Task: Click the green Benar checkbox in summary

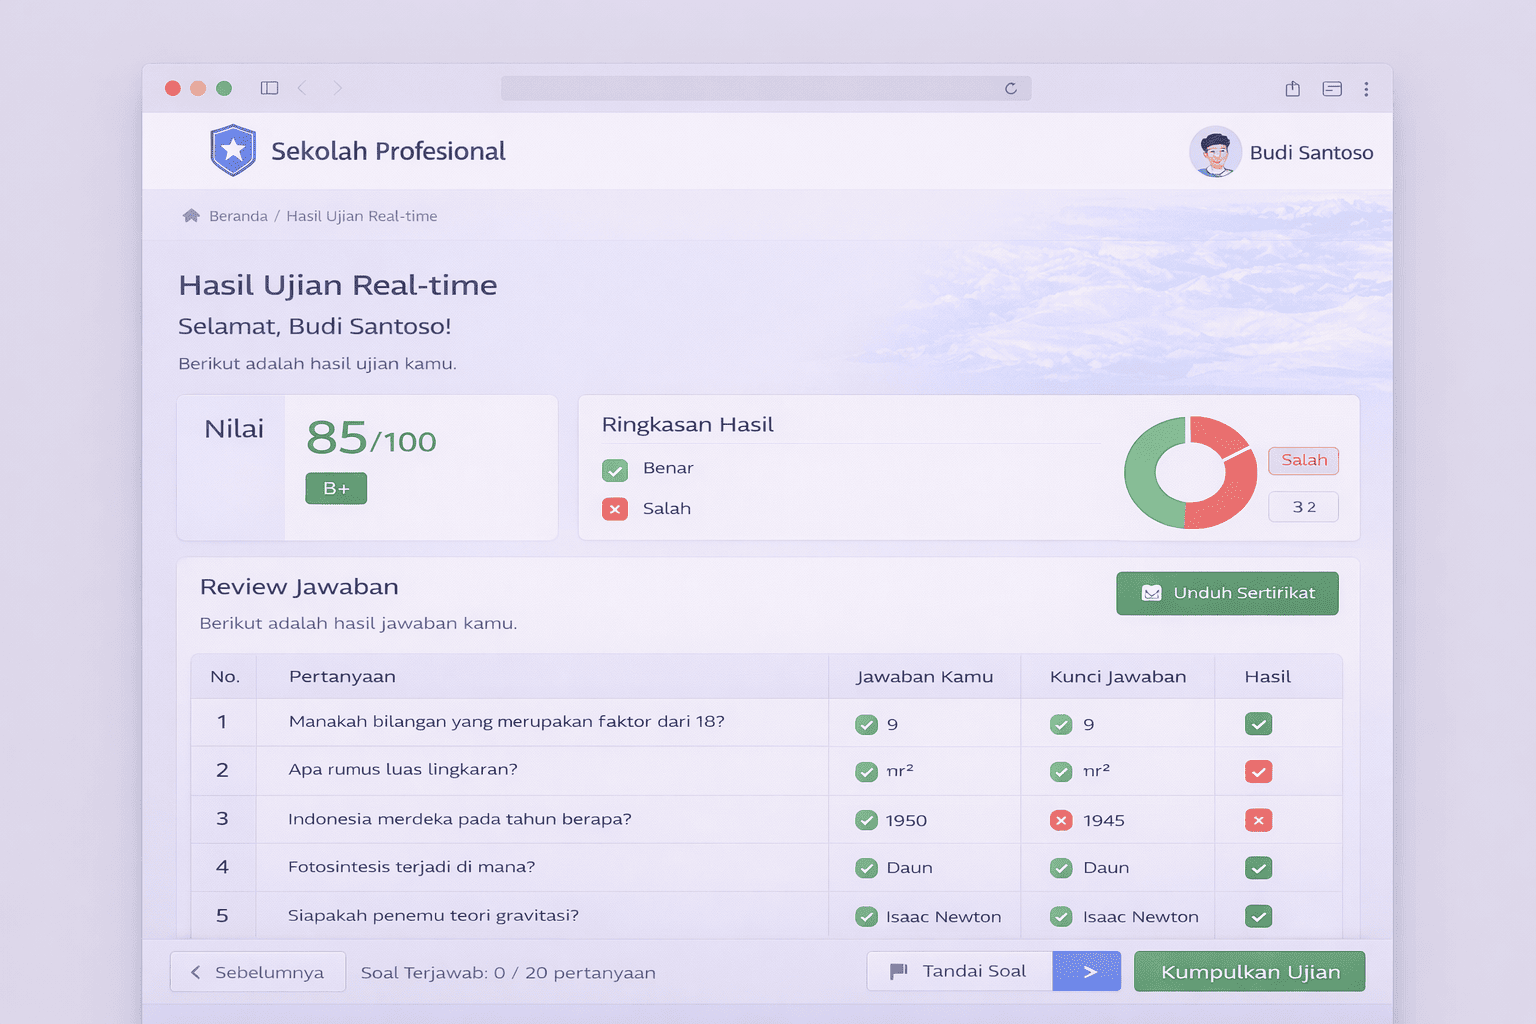Action: point(615,469)
